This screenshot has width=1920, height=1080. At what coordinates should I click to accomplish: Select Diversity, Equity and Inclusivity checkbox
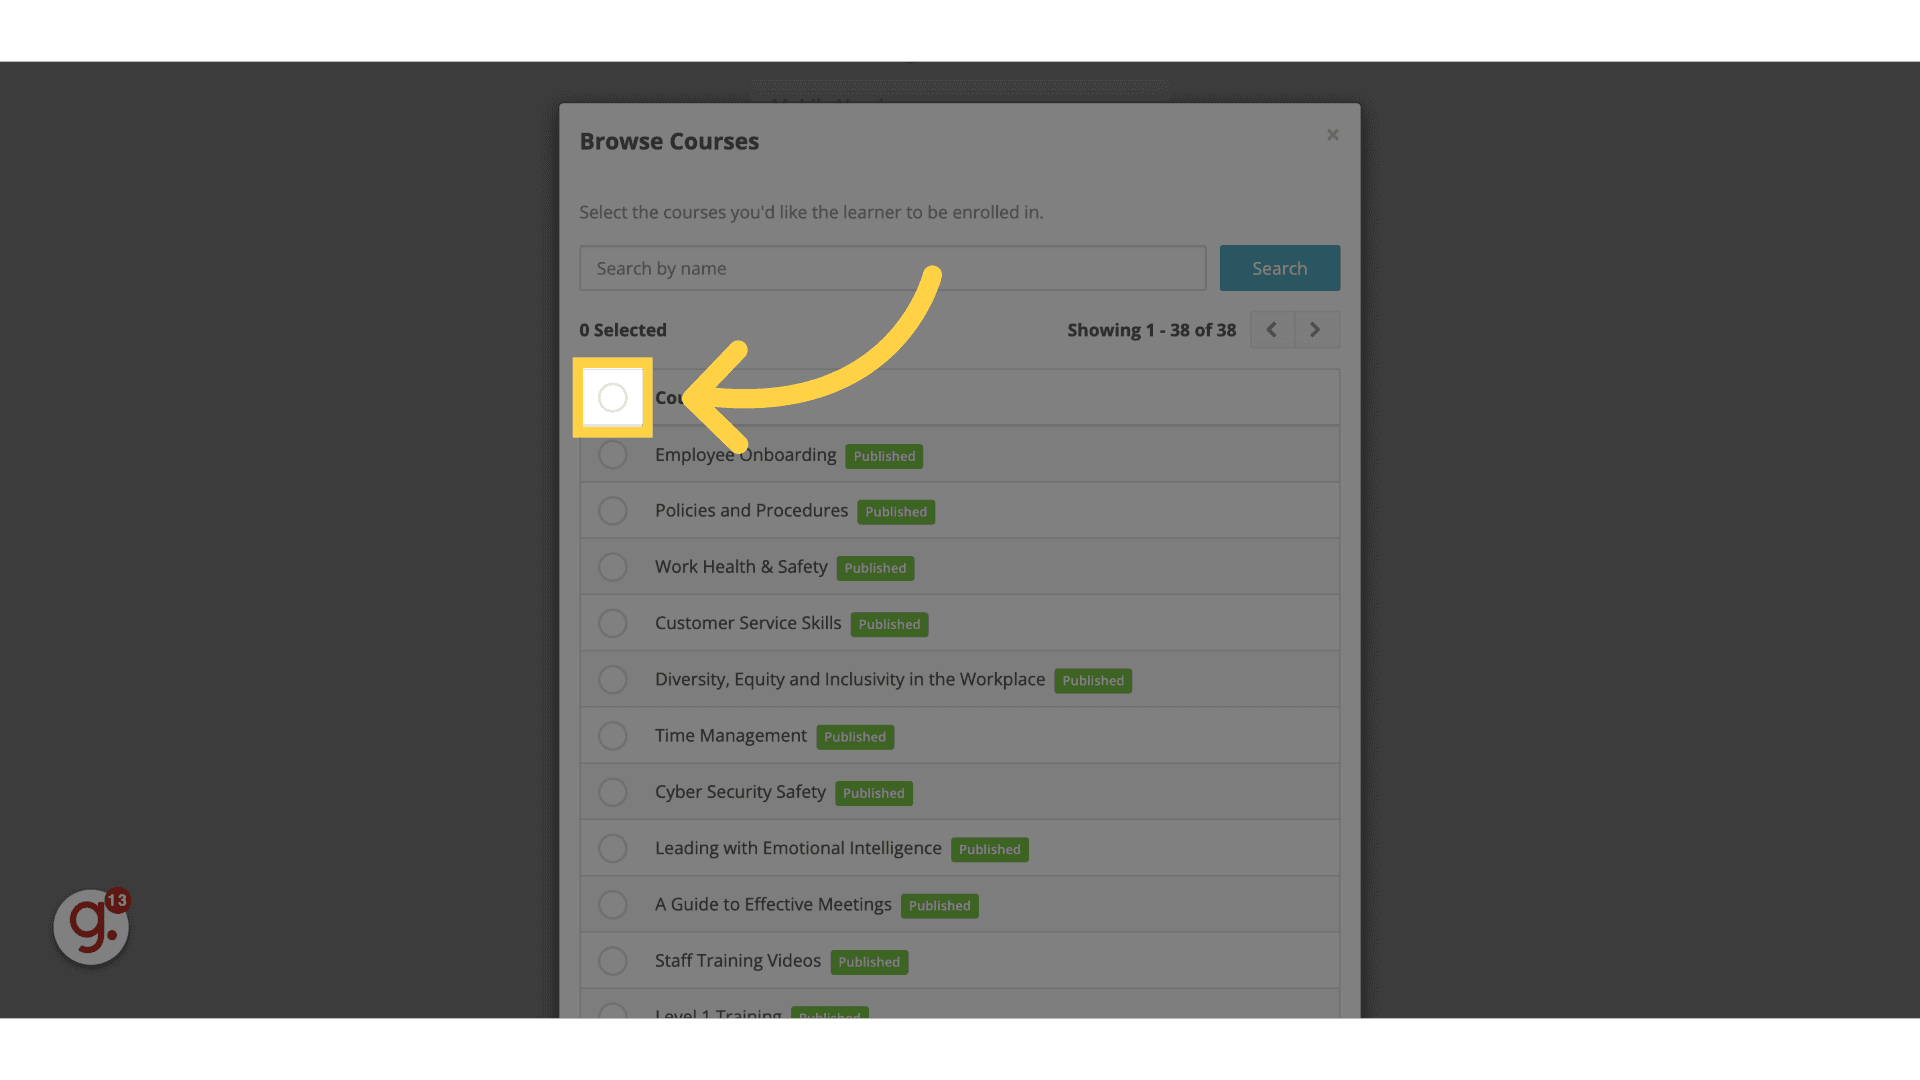point(613,680)
